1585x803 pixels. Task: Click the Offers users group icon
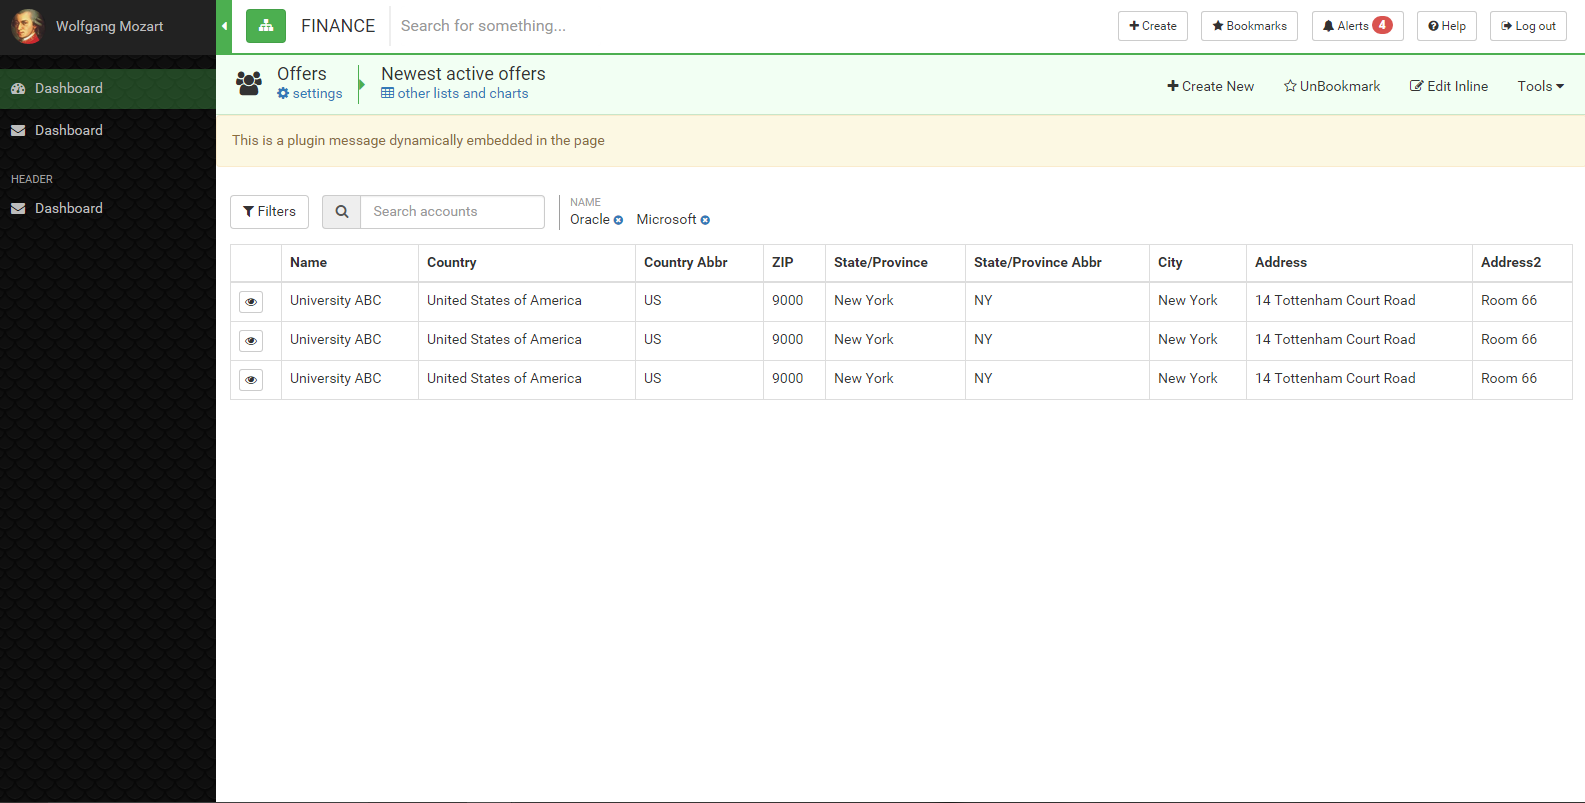tap(249, 83)
